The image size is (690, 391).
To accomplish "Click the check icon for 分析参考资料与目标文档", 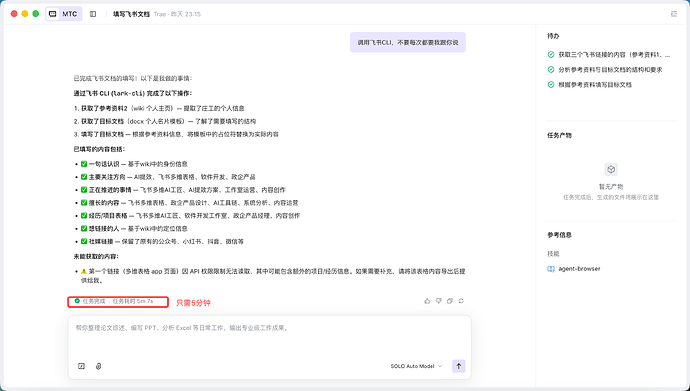I will [x=551, y=69].
